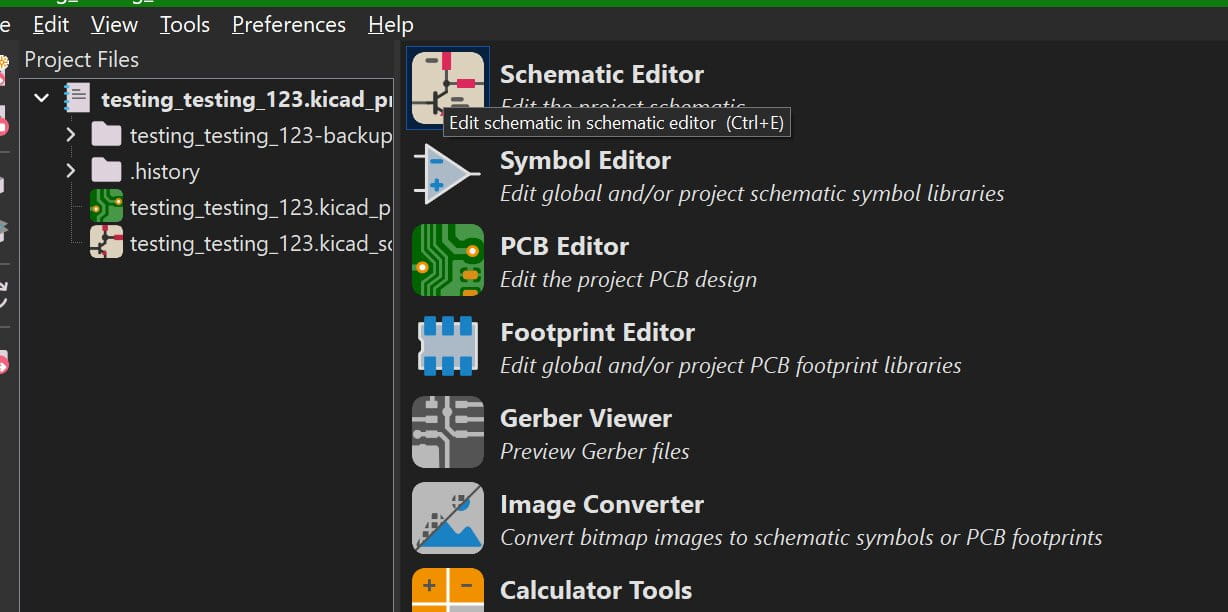Select the testing_testing_123.kicad_sch file name
Screen dimensions: 1228x612
click(x=260, y=243)
